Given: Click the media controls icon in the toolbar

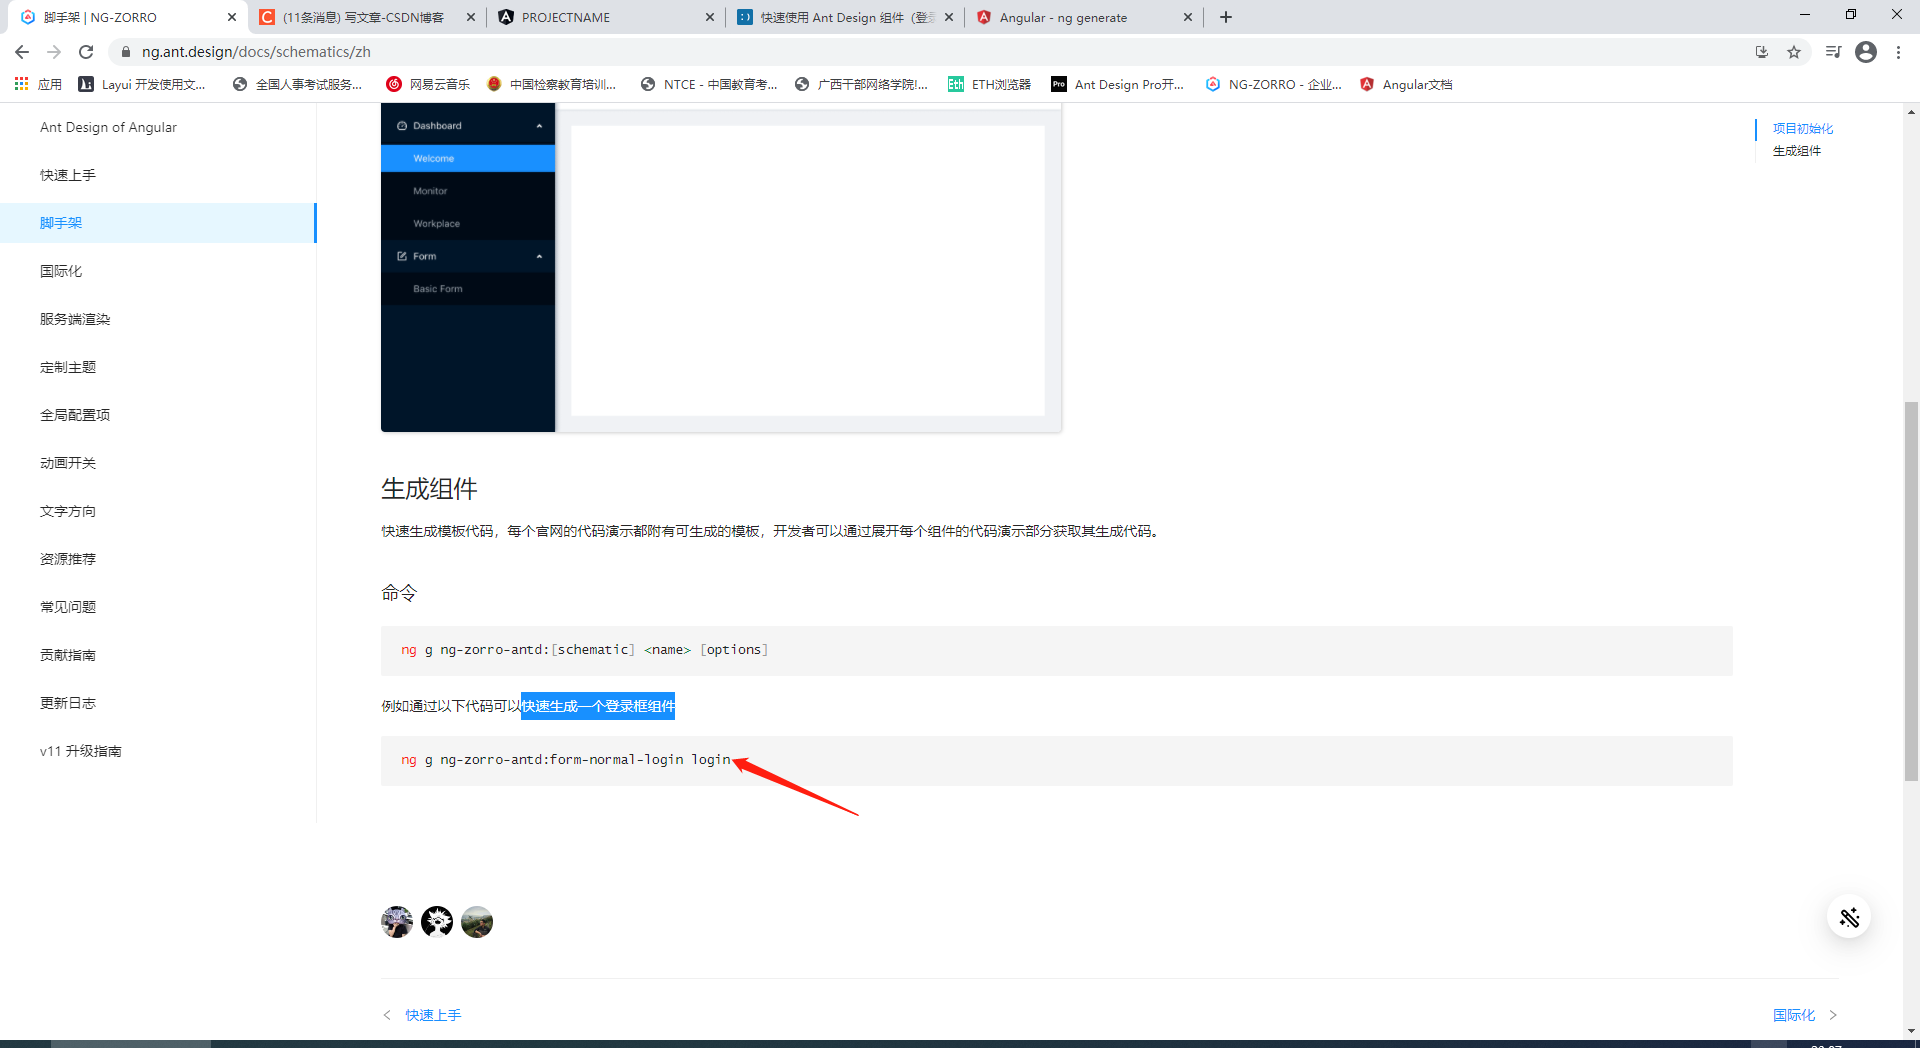Looking at the screenshot, I should [x=1832, y=51].
